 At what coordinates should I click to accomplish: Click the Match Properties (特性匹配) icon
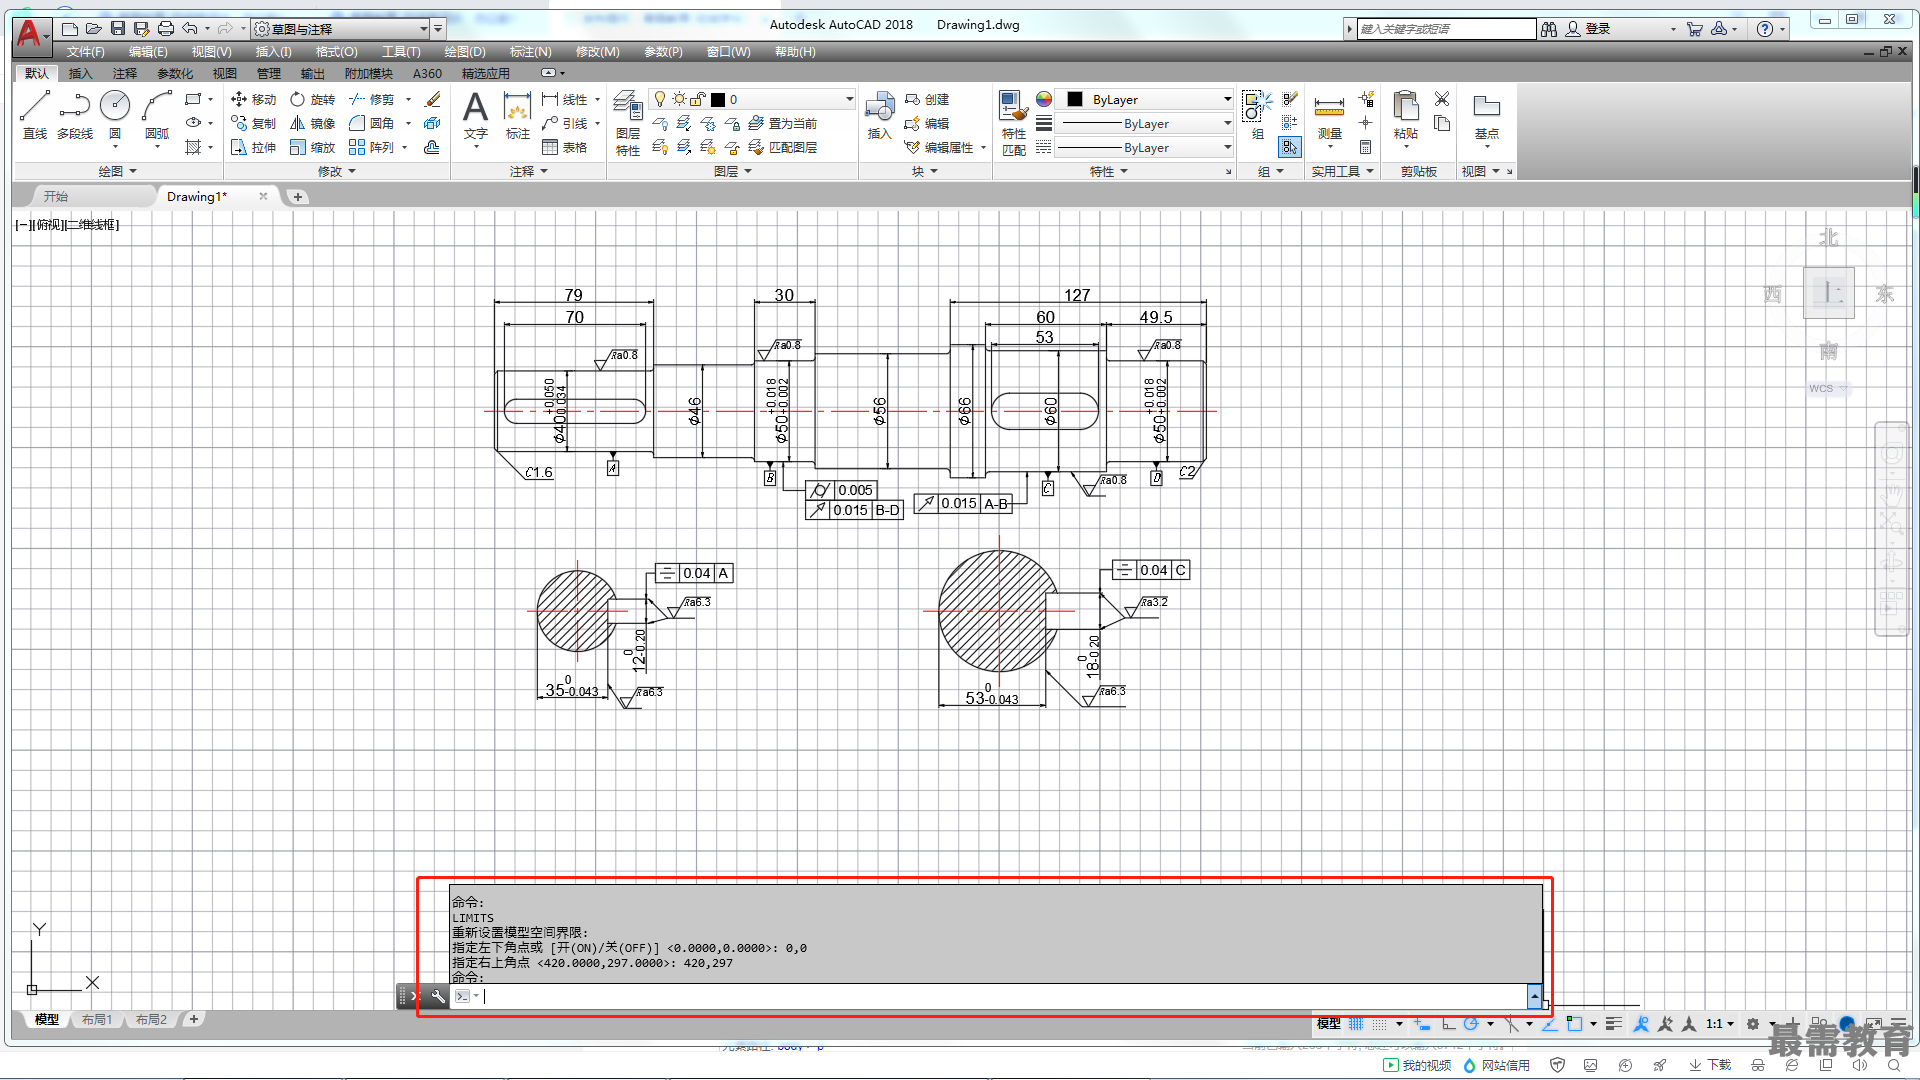tap(1014, 123)
